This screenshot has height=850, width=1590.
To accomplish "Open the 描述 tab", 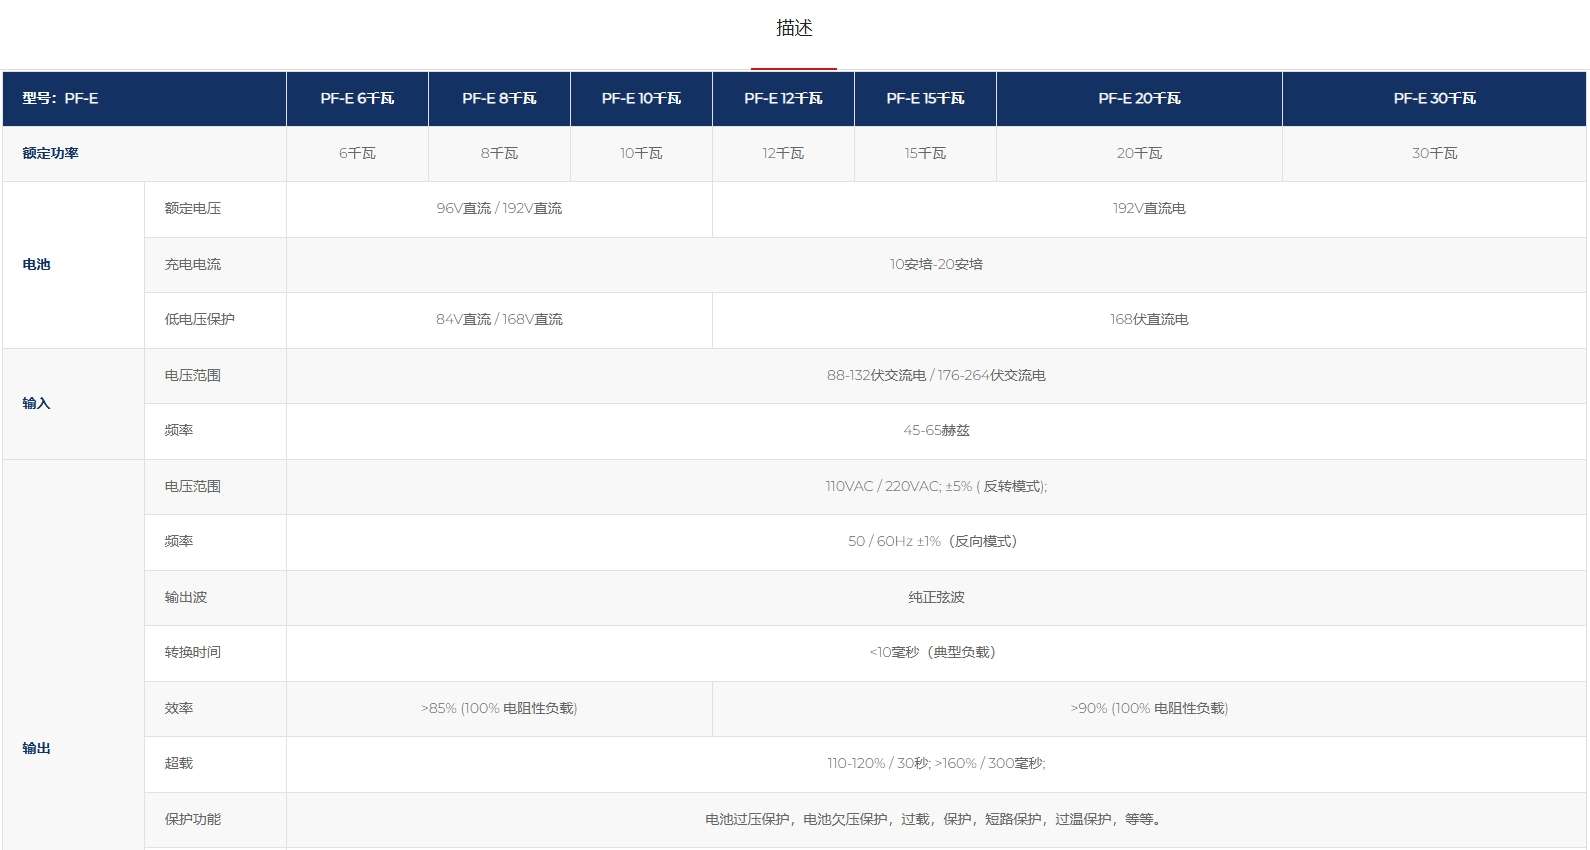I will (x=794, y=29).
